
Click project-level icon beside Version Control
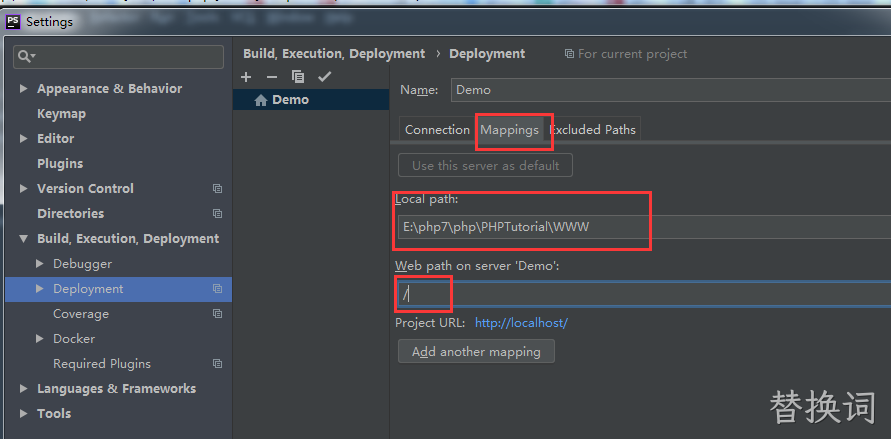pos(217,189)
